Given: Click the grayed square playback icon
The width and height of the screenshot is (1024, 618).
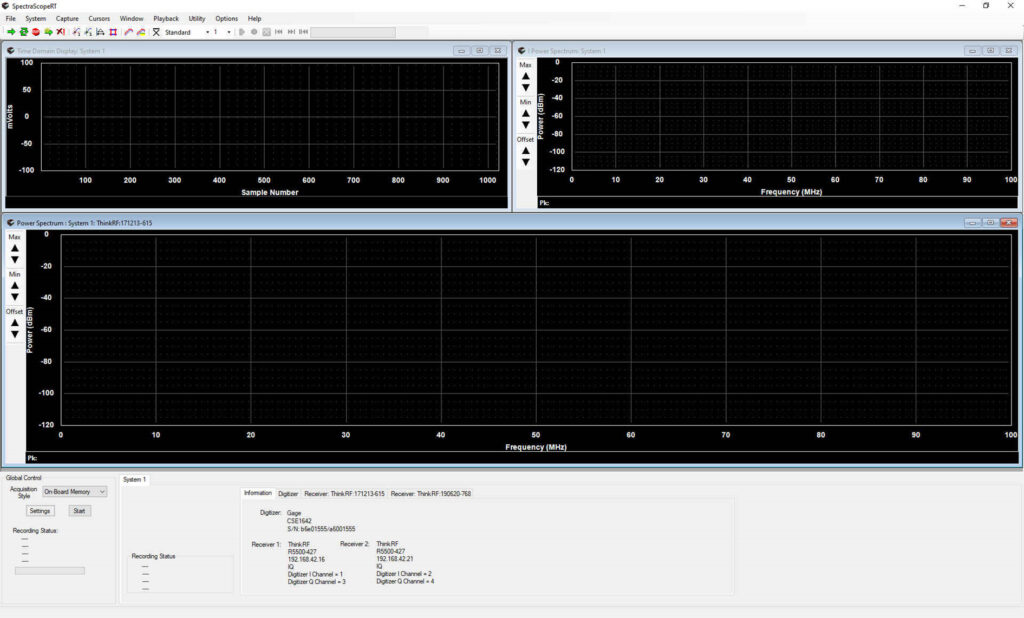Looking at the screenshot, I should click(266, 32).
